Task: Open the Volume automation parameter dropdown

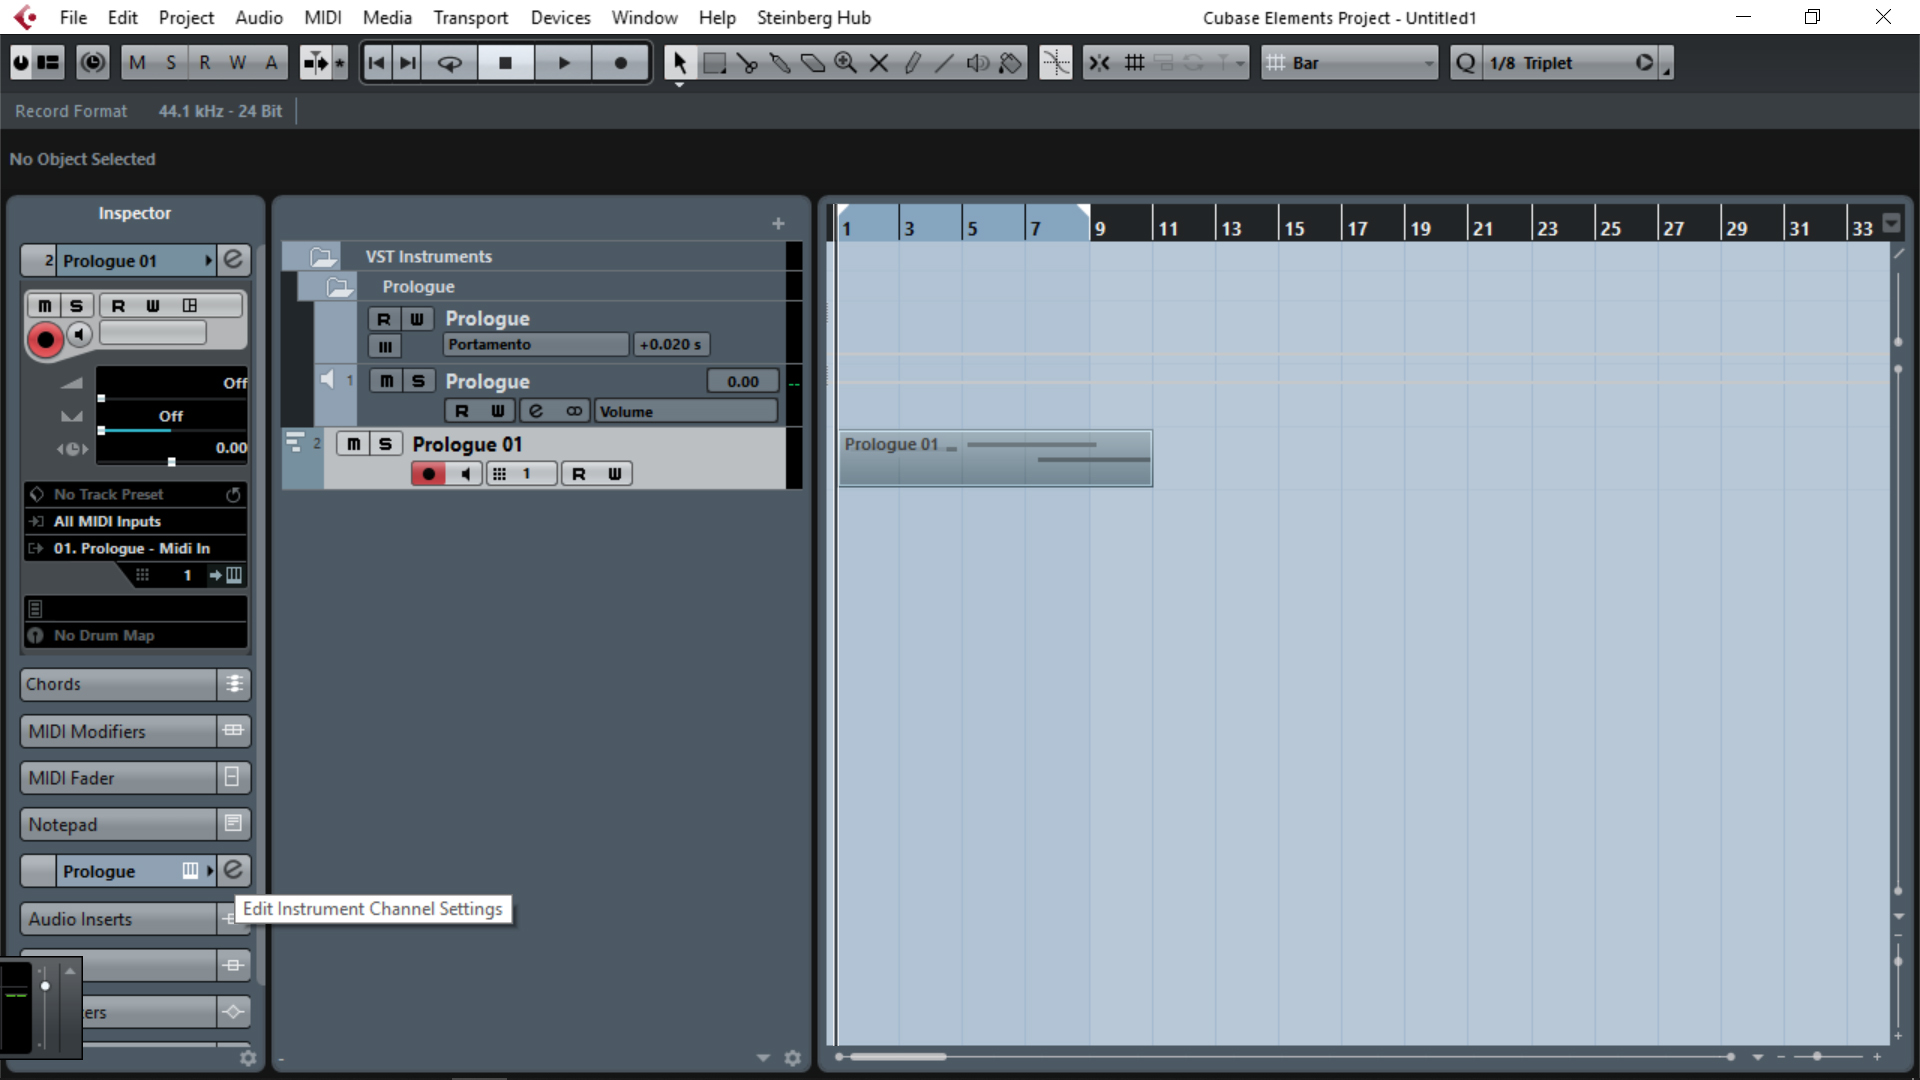Action: (x=686, y=411)
